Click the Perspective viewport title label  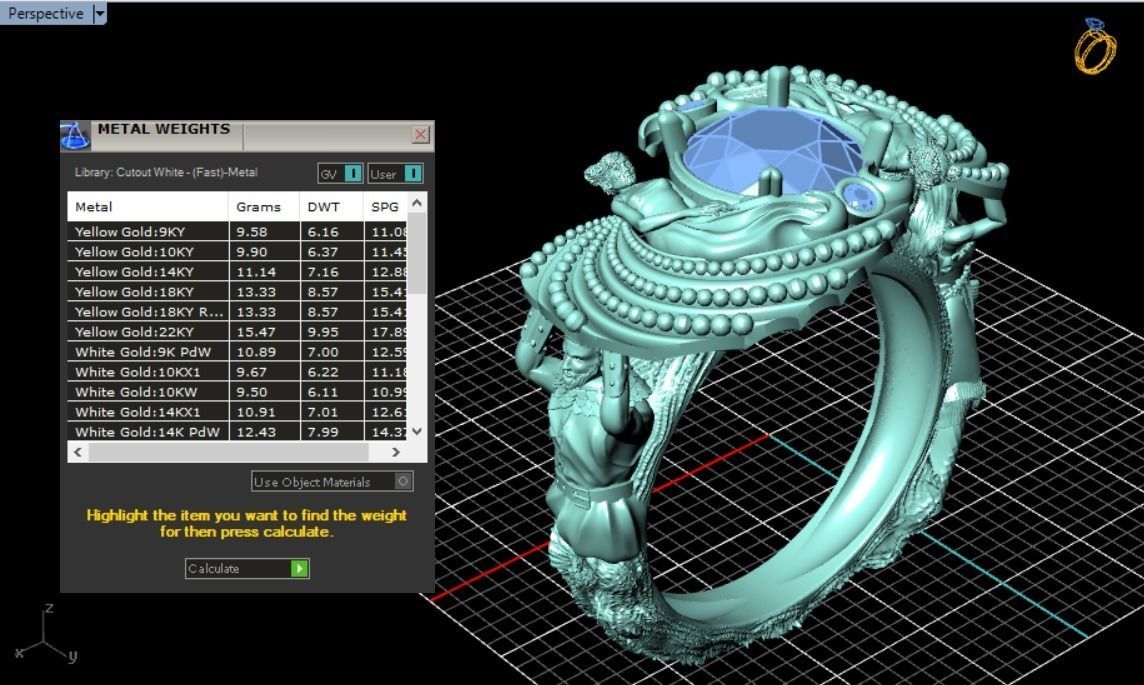pyautogui.click(x=45, y=13)
